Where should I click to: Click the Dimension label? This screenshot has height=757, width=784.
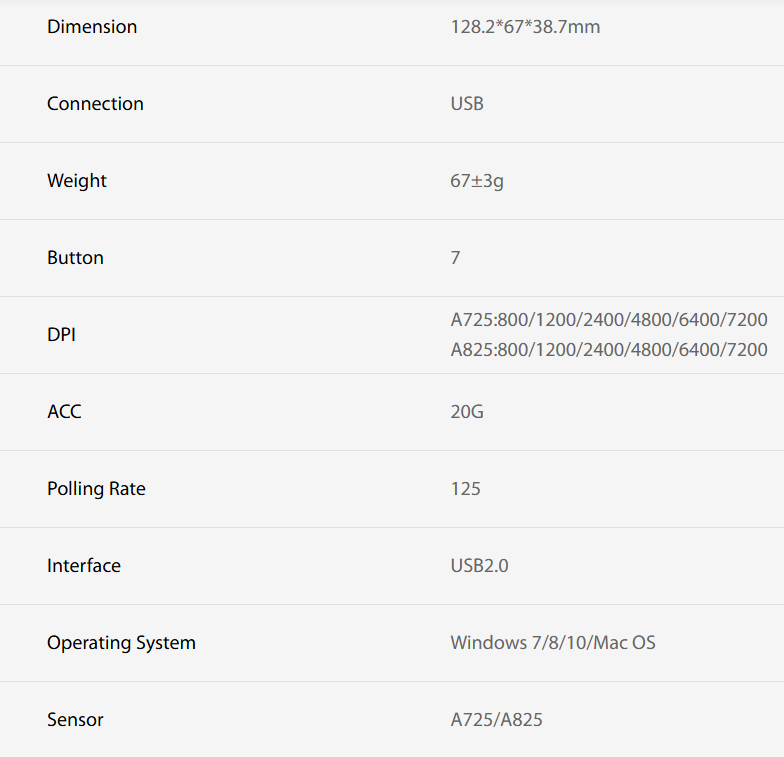tap(92, 27)
